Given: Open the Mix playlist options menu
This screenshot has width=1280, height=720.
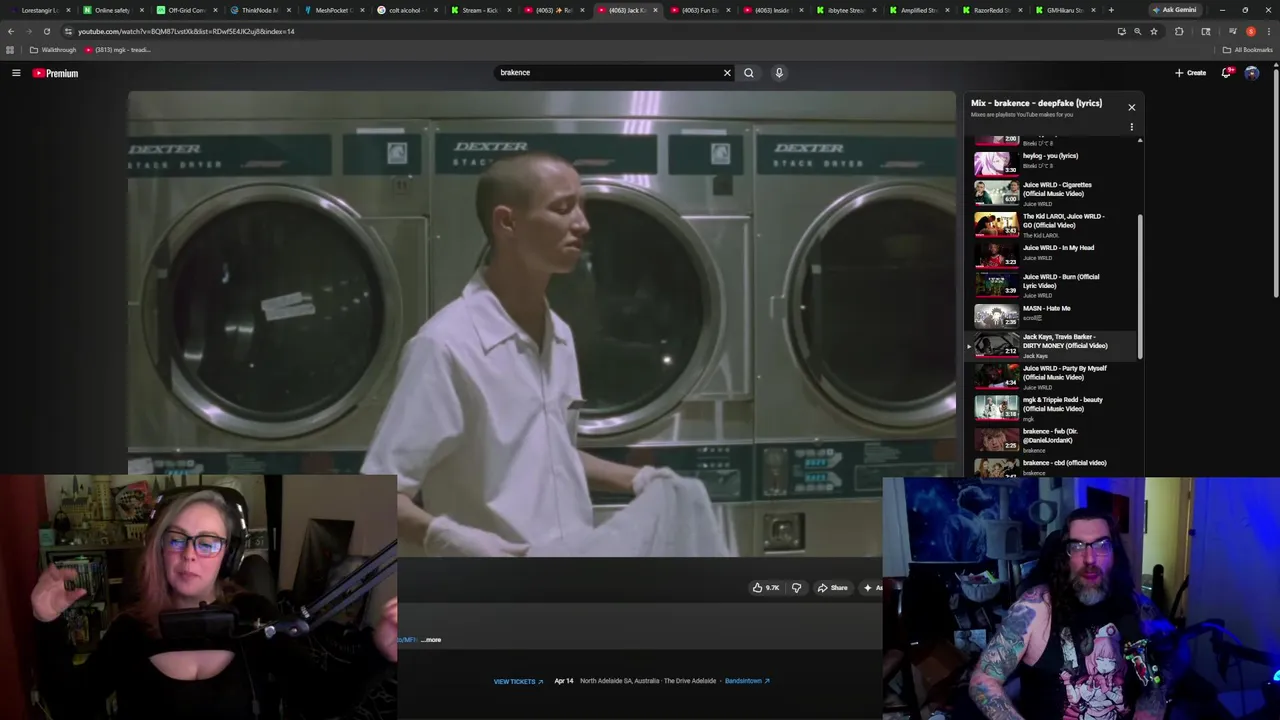Looking at the screenshot, I should click(1132, 127).
